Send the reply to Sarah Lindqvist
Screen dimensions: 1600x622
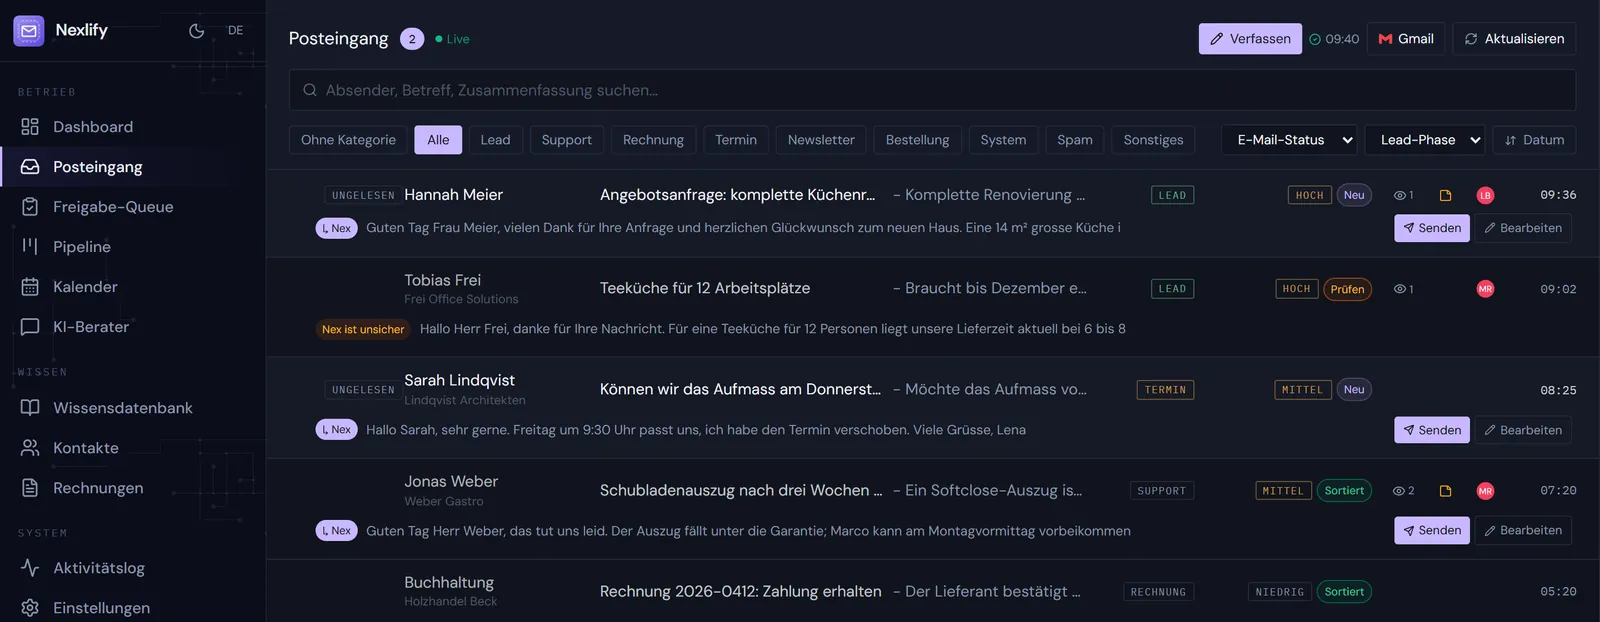1432,430
